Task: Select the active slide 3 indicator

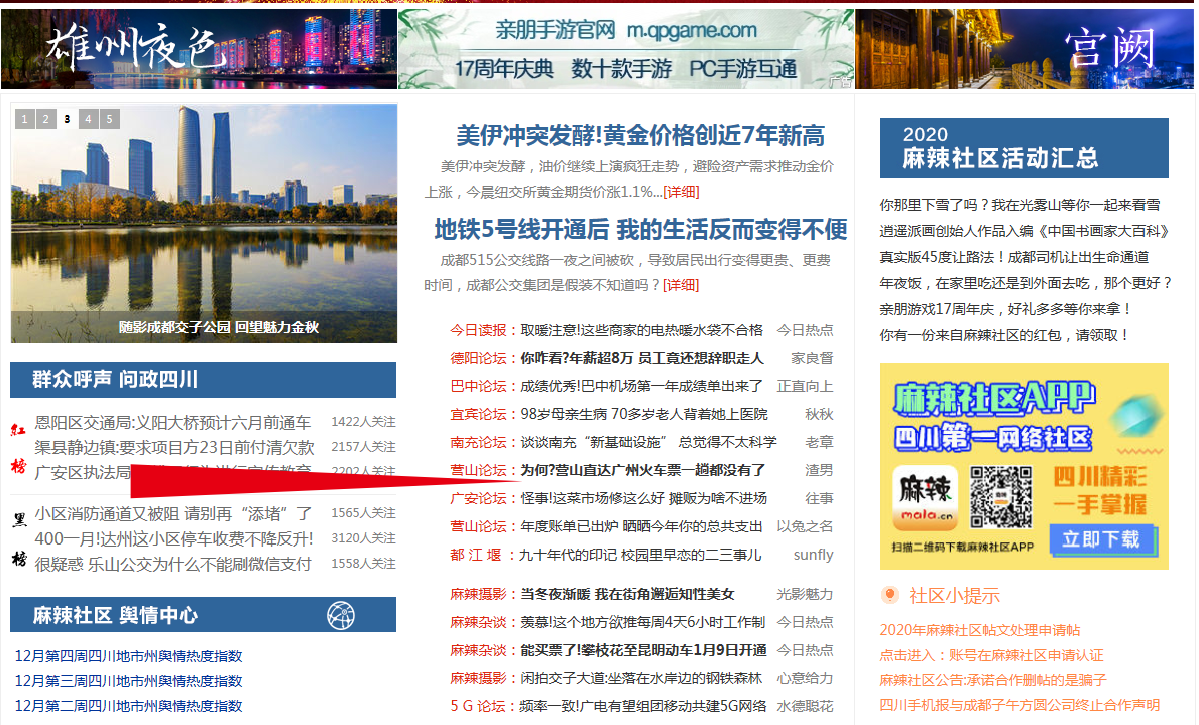Action: point(67,119)
